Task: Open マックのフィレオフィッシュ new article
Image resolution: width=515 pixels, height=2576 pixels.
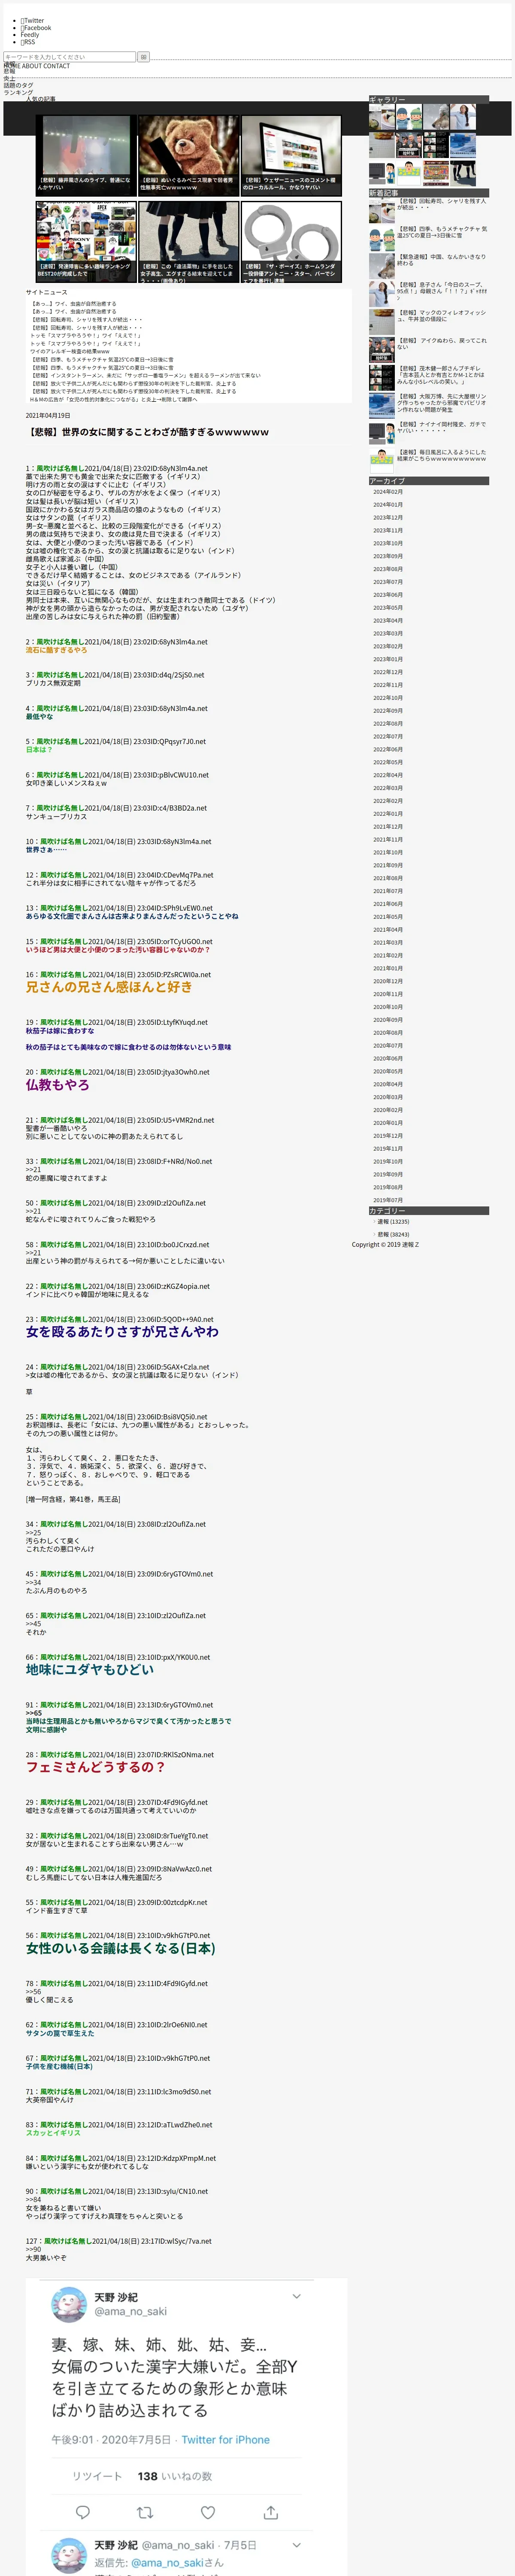Action: pos(442,316)
